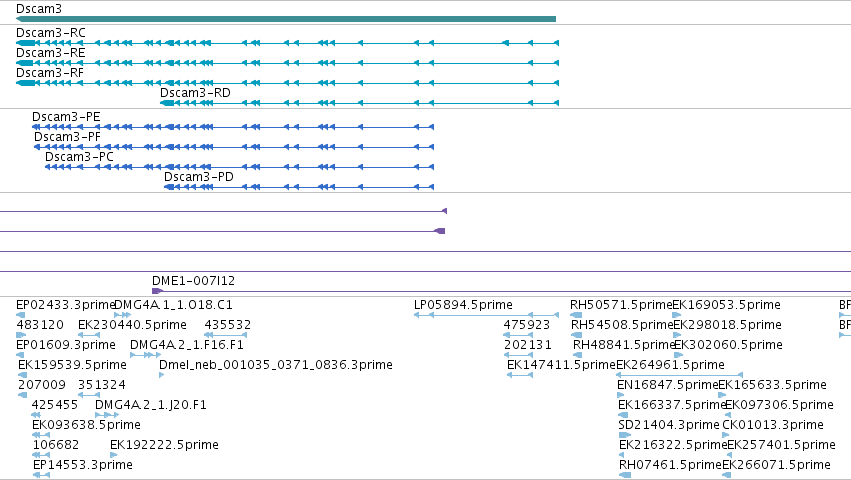The width and height of the screenshot is (851, 480).
Task: Click the EK147411.5prime EST label
Action: tap(561, 365)
